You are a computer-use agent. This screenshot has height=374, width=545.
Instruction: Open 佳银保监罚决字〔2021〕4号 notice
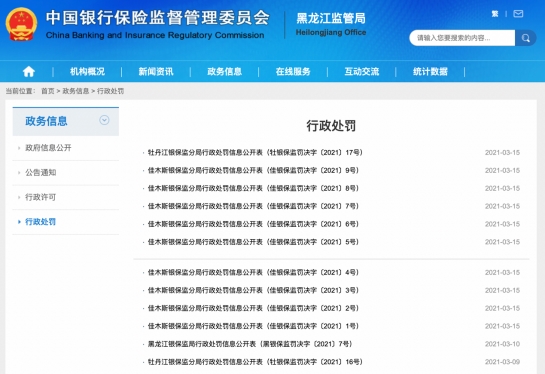click(253, 272)
